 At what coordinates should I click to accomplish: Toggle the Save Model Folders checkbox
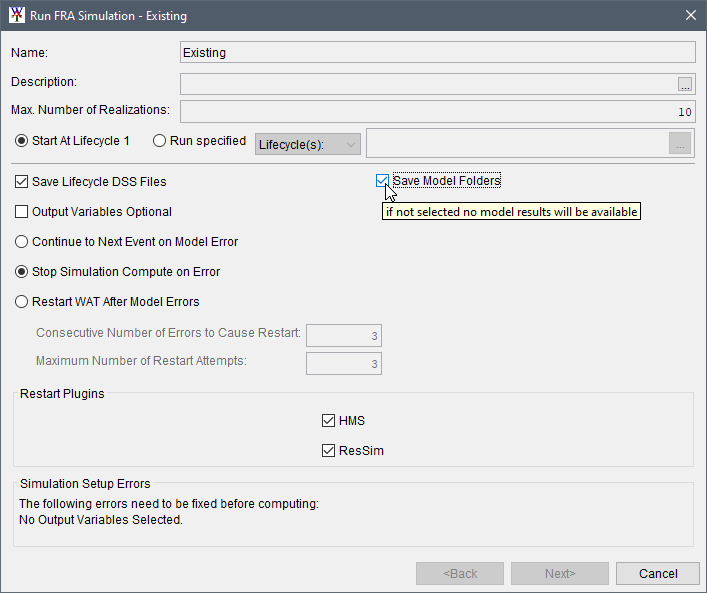point(382,181)
